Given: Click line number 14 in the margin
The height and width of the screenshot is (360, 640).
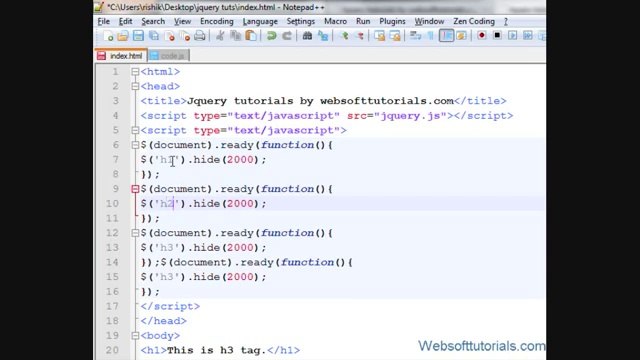Looking at the screenshot, I should [112, 262].
